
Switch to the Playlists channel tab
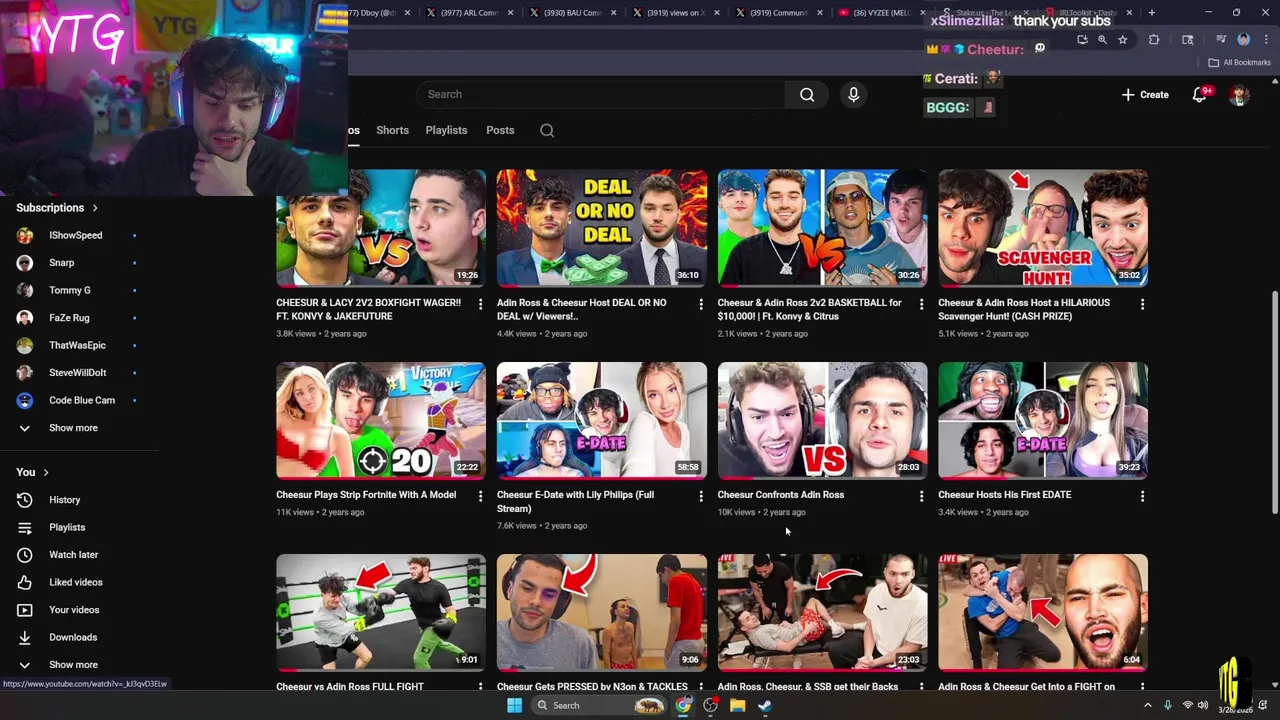tap(446, 130)
